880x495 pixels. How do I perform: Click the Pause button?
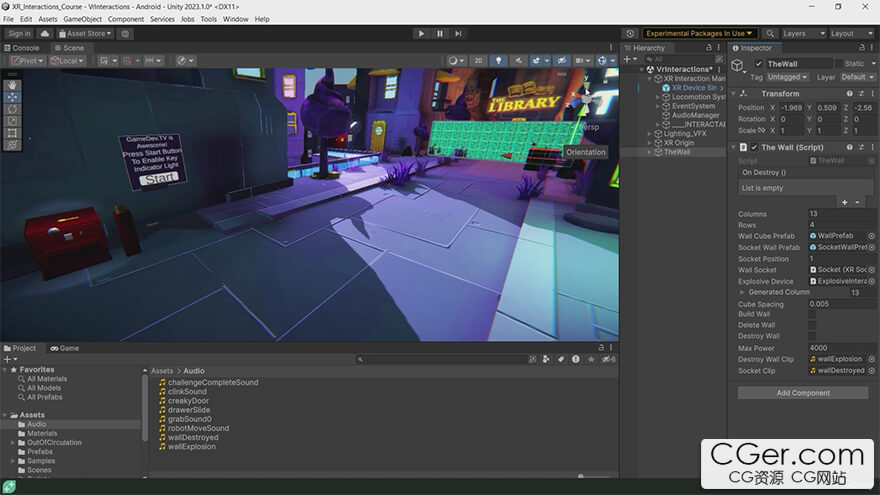click(440, 34)
